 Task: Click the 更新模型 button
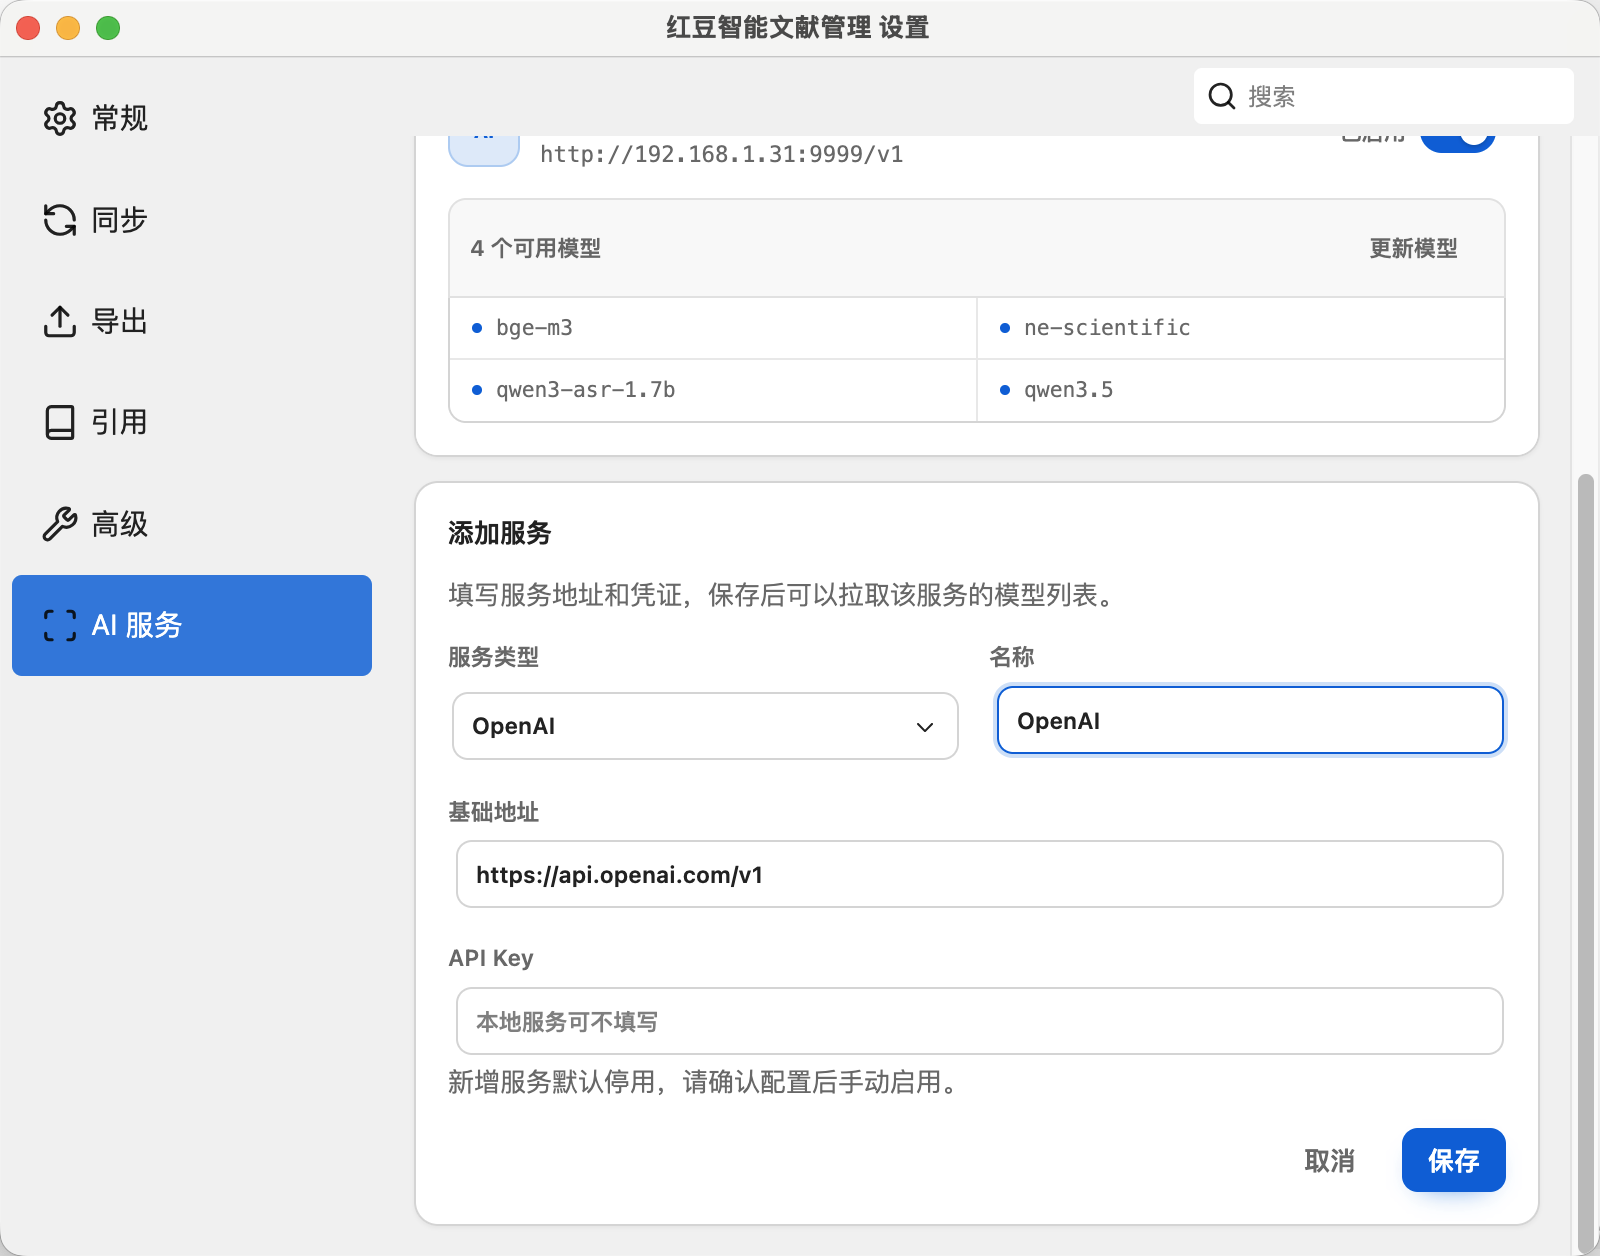coord(1413,248)
